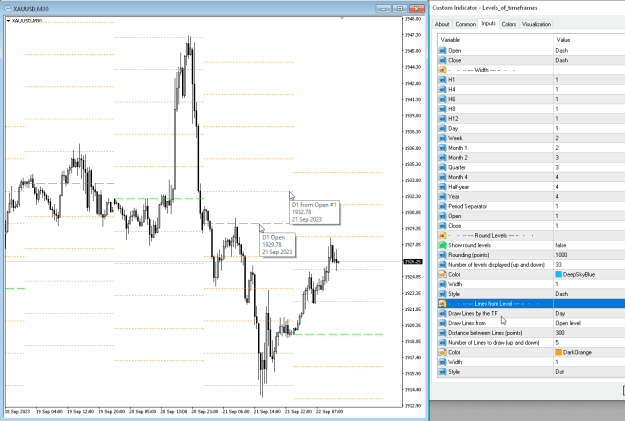
Task: Click the icon beside Draw Lines from
Action: coord(442,323)
